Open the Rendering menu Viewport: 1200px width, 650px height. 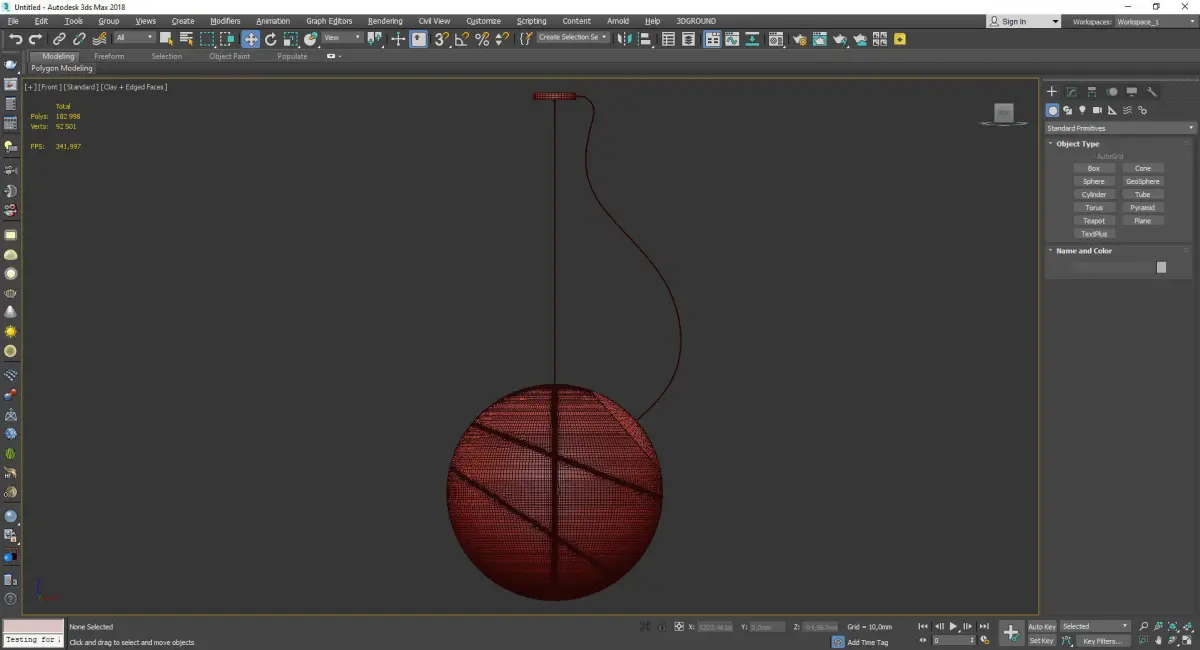point(385,21)
